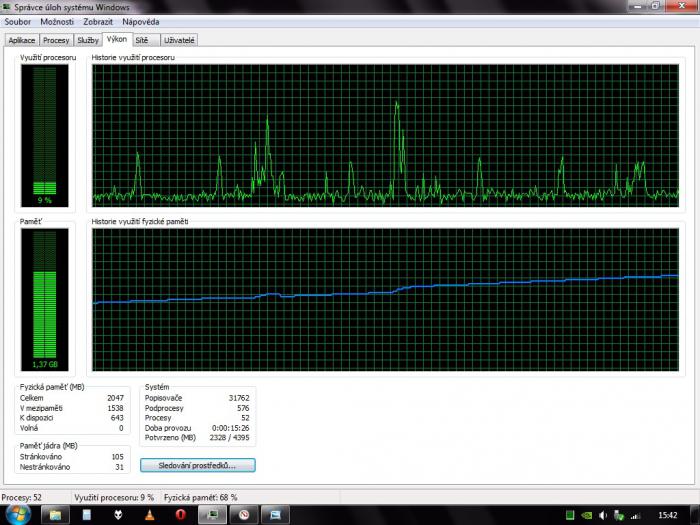Click the NVIDIA tray icon
The image size is (700, 525).
point(587,516)
